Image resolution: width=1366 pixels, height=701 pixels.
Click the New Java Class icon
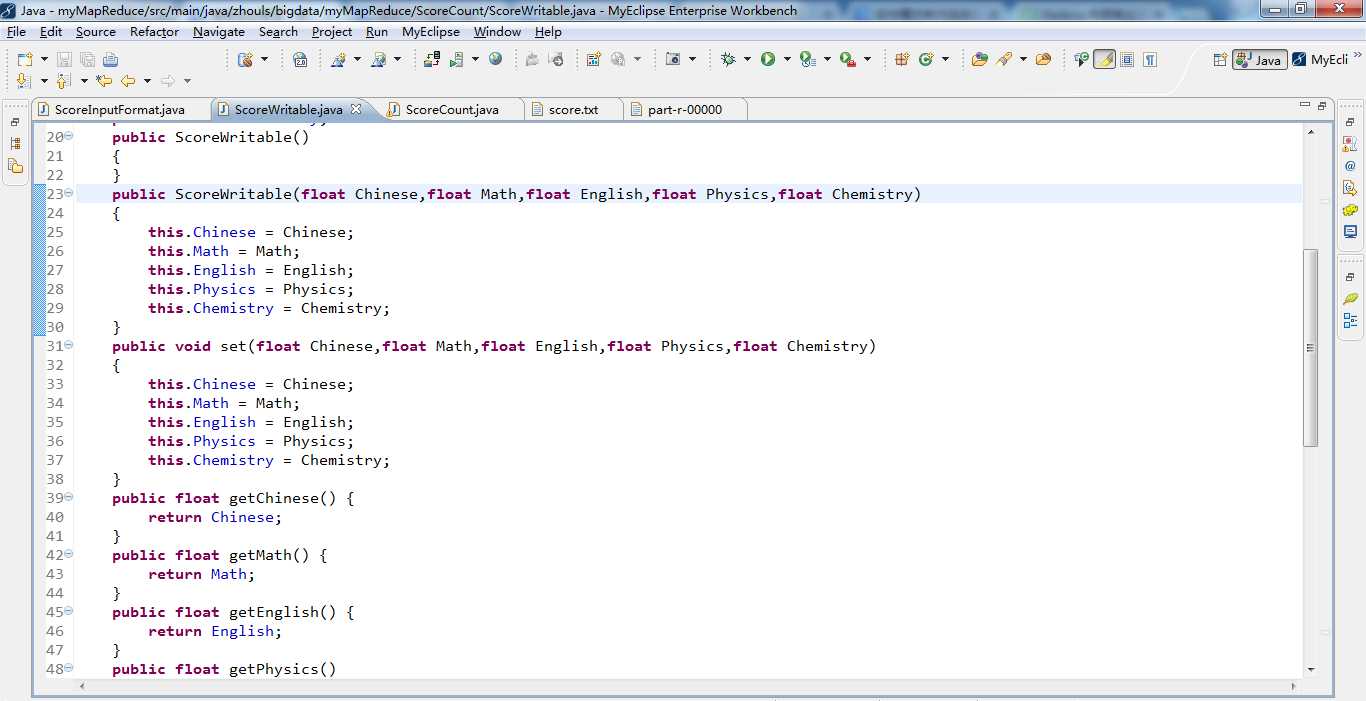(926, 59)
